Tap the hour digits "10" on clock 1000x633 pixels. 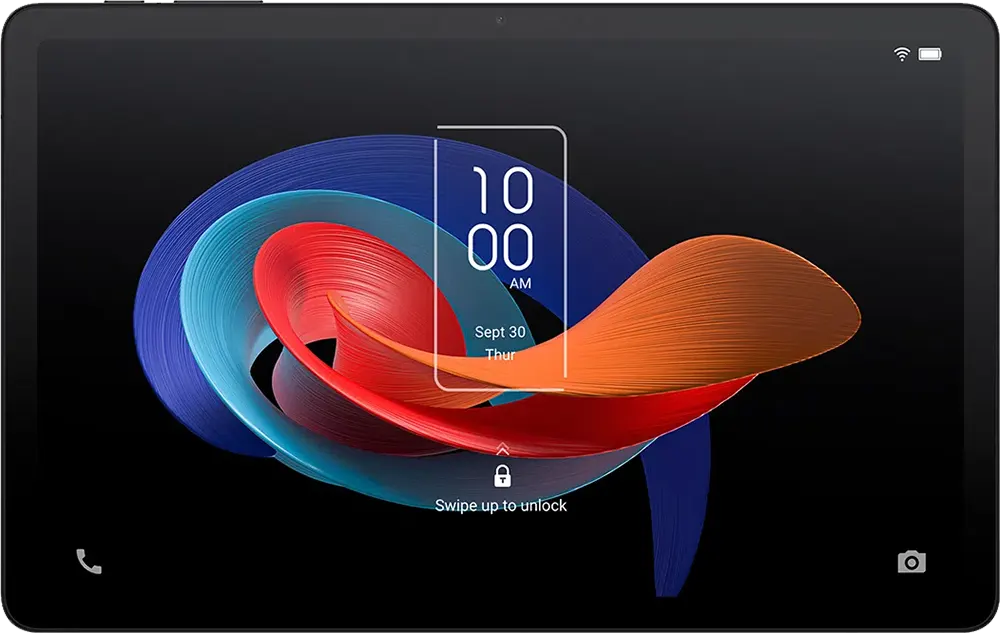click(x=501, y=191)
